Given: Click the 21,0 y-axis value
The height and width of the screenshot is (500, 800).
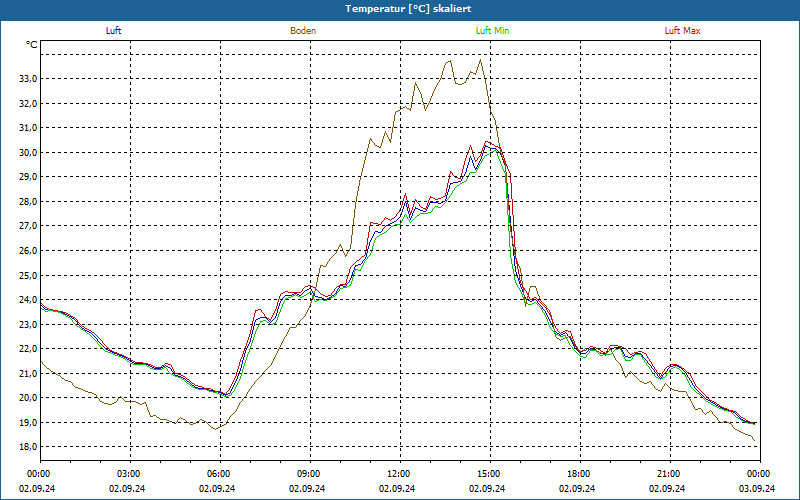Looking at the screenshot, I should click(x=29, y=373).
